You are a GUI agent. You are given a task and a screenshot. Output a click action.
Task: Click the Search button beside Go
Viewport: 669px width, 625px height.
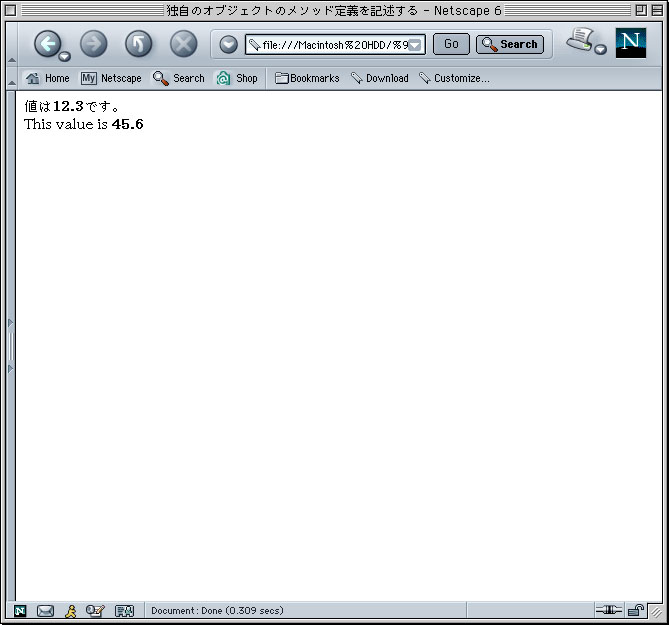click(510, 44)
